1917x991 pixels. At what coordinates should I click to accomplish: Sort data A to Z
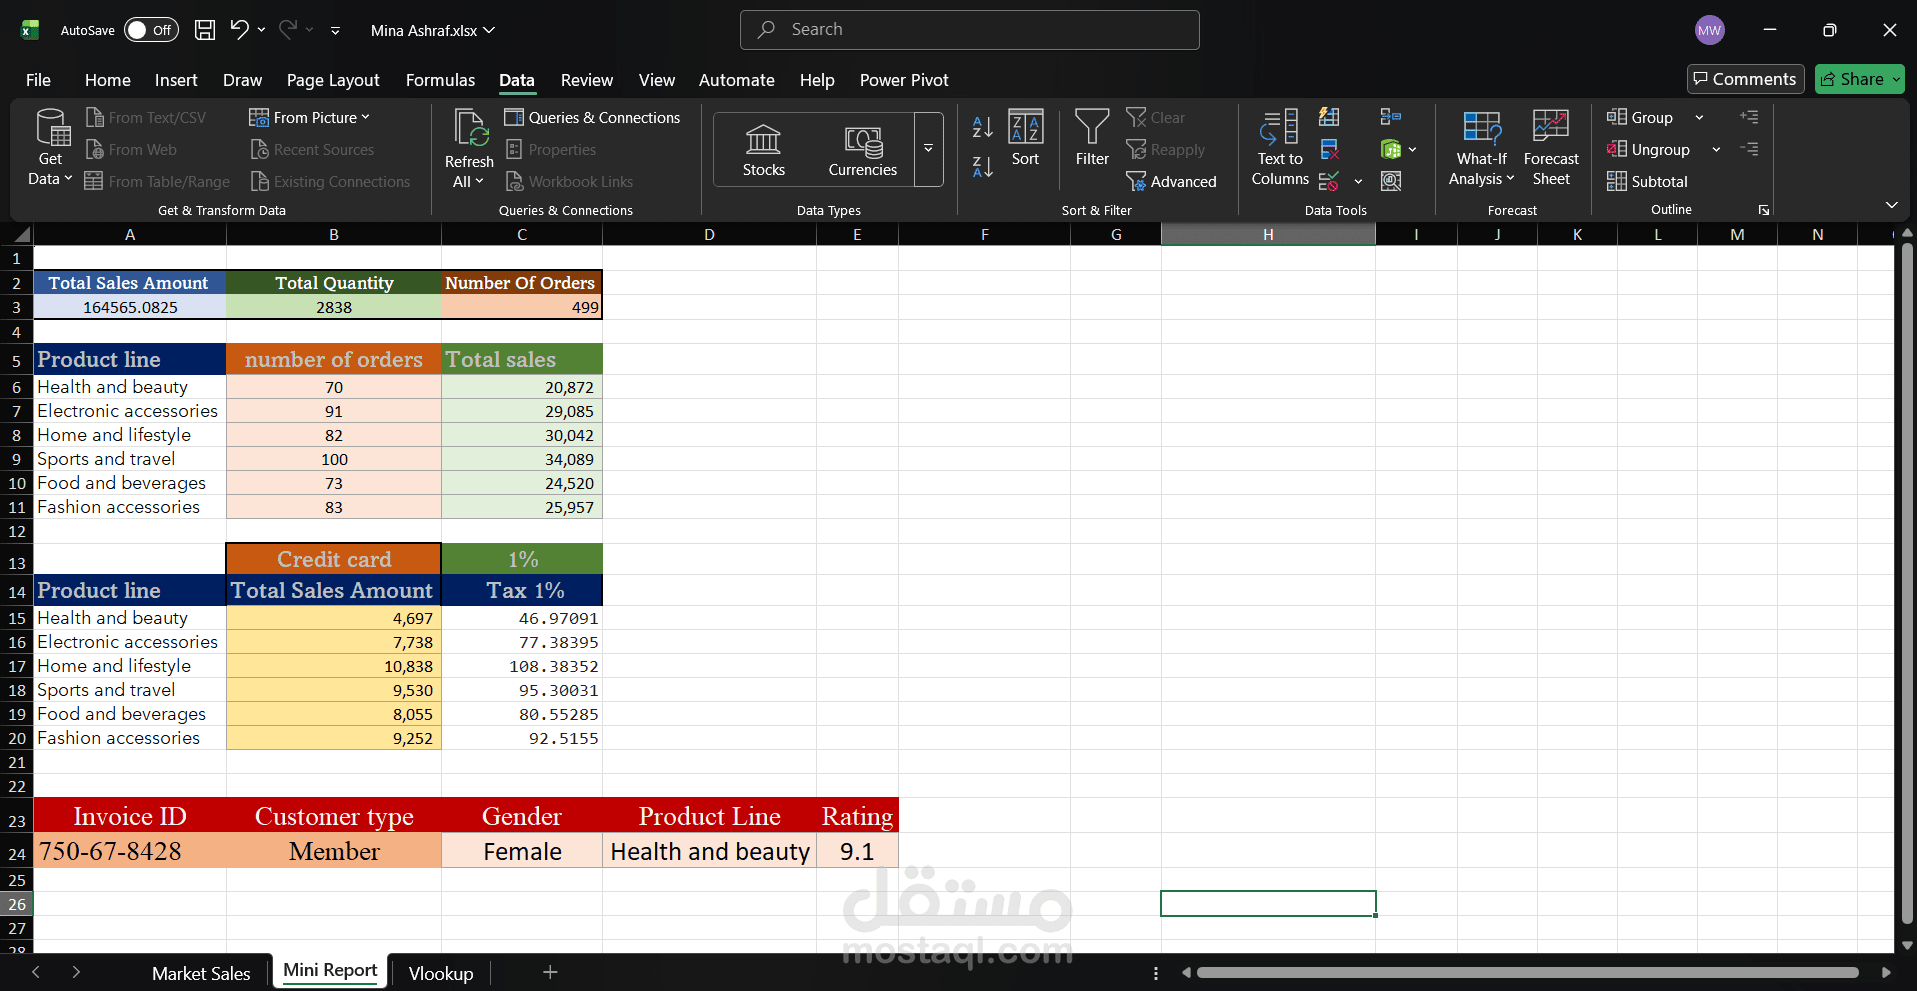(x=981, y=127)
